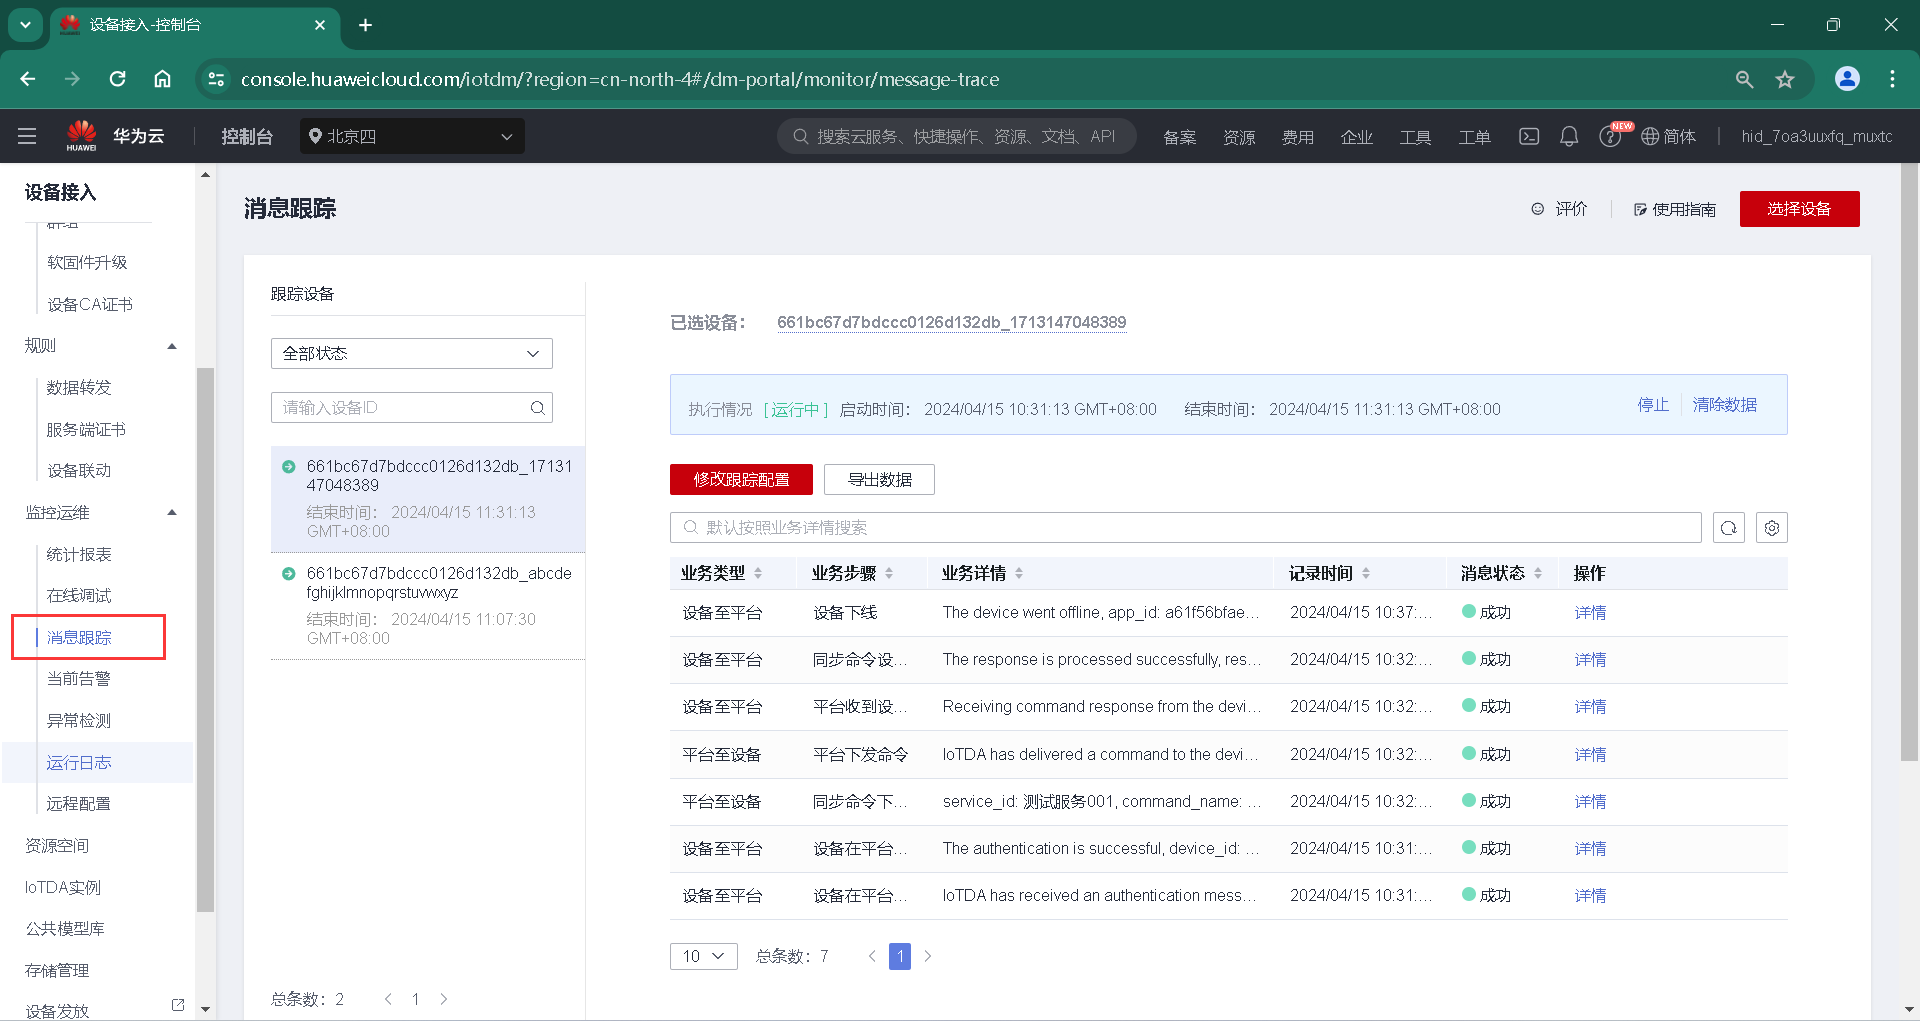The width and height of the screenshot is (1920, 1021).
Task: Reload the browser page
Action: click(x=117, y=79)
